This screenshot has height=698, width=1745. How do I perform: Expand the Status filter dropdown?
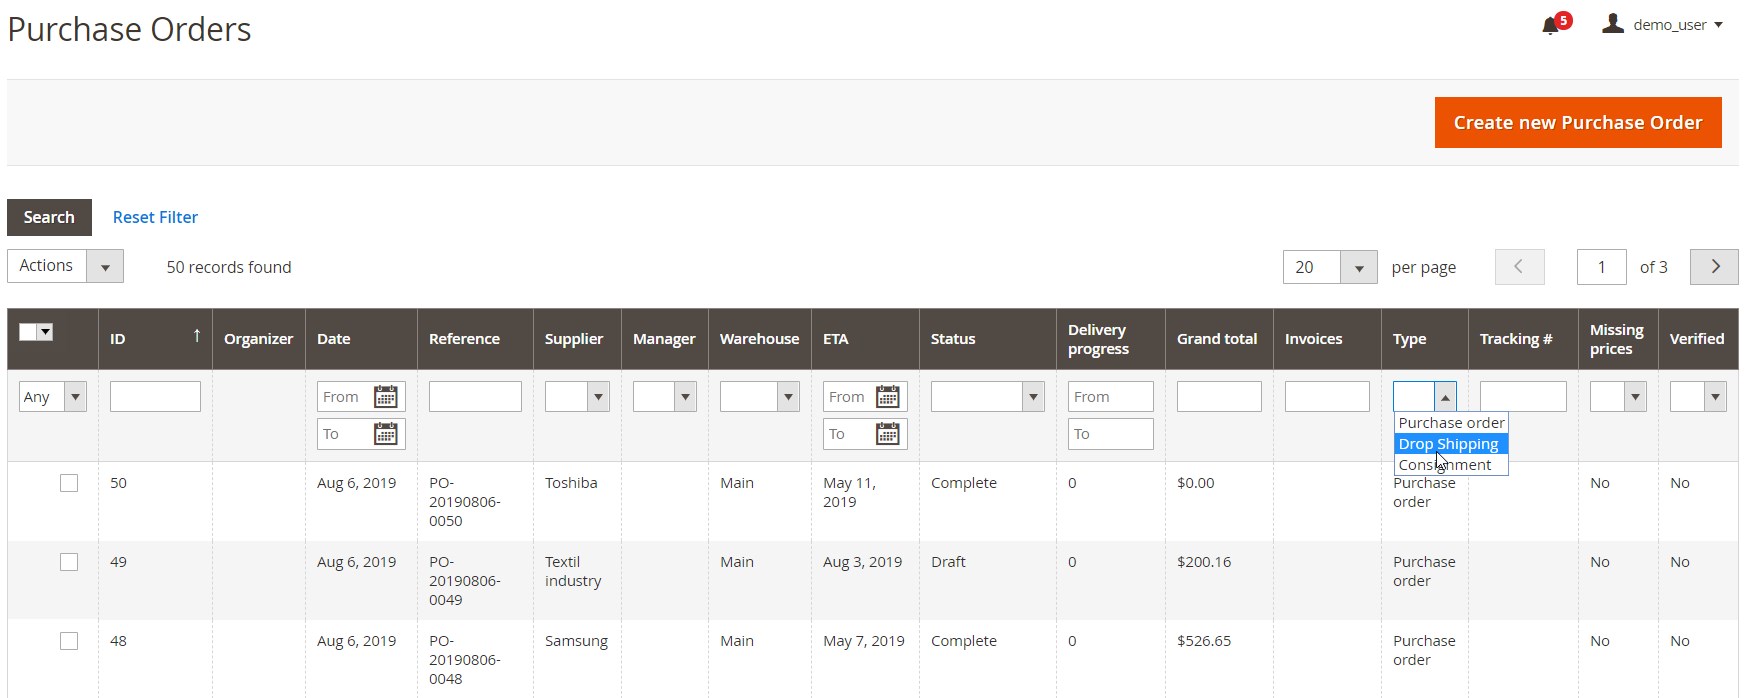(x=1033, y=397)
